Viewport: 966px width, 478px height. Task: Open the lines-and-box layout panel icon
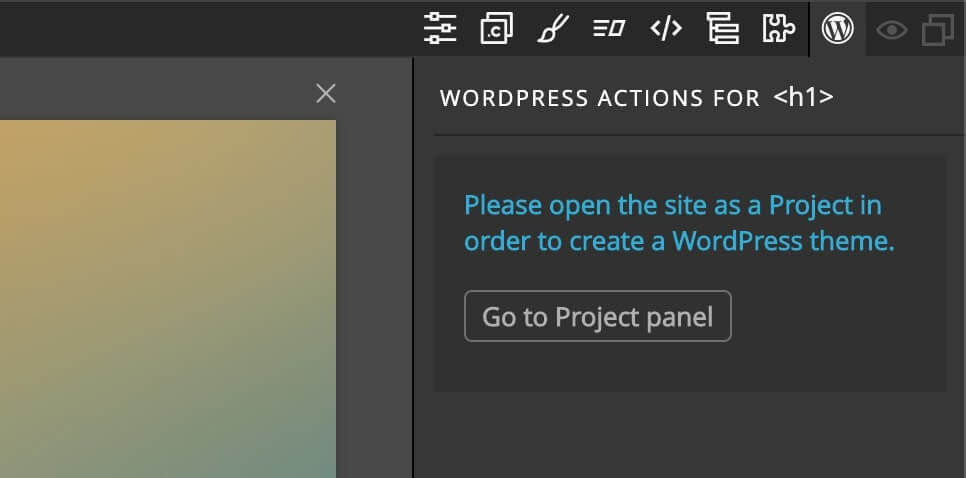click(609, 28)
